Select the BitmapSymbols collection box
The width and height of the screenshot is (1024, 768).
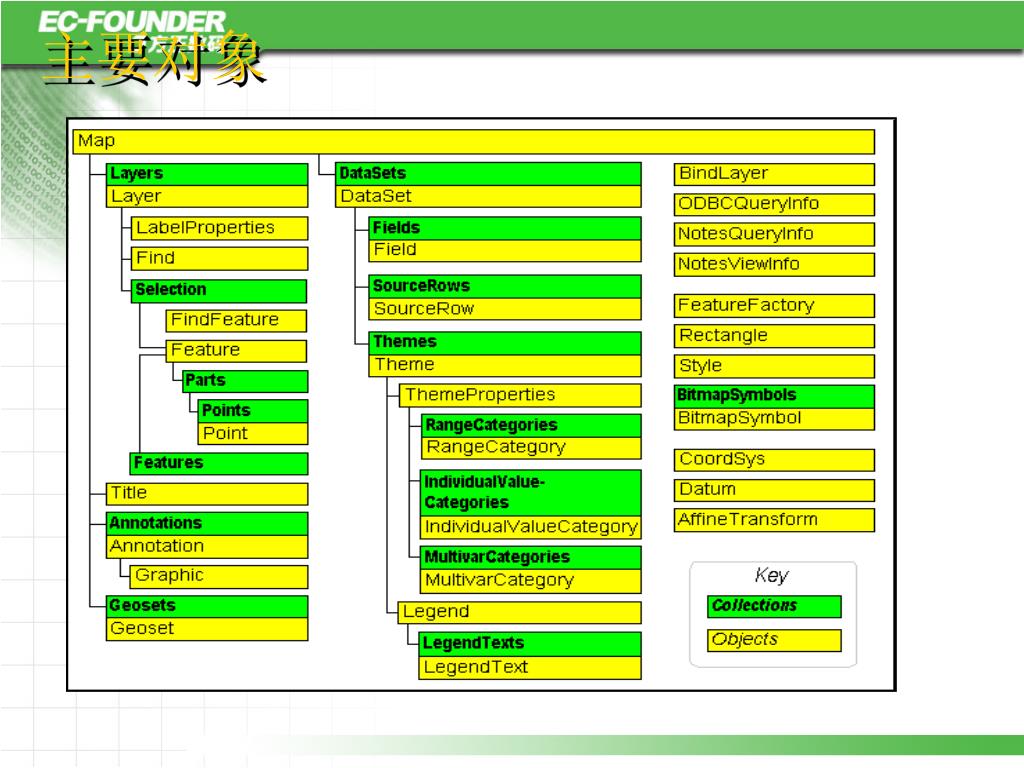[x=774, y=396]
